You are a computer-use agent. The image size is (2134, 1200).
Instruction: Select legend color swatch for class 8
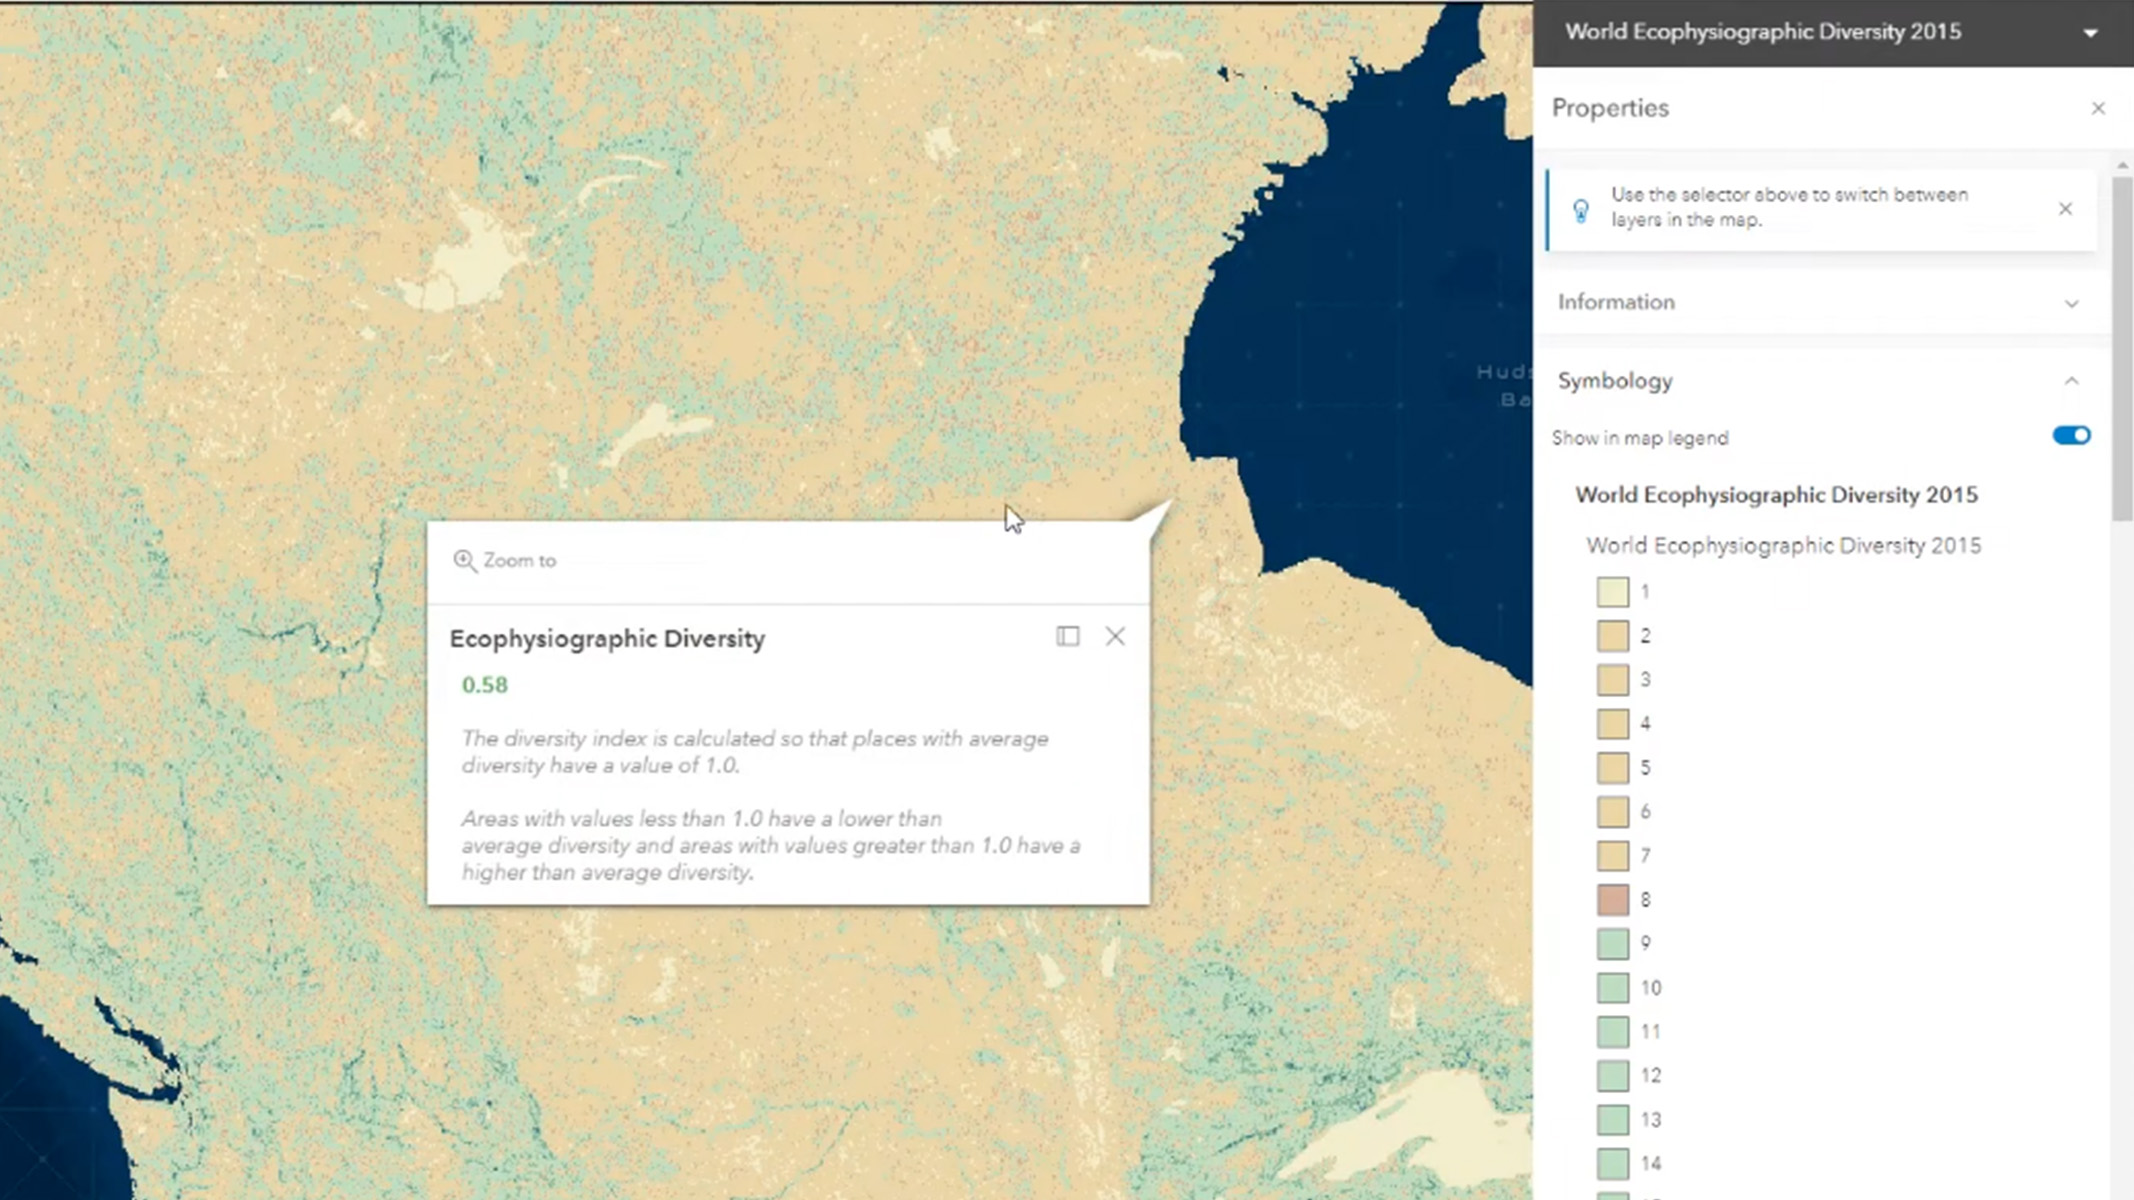click(x=1612, y=899)
